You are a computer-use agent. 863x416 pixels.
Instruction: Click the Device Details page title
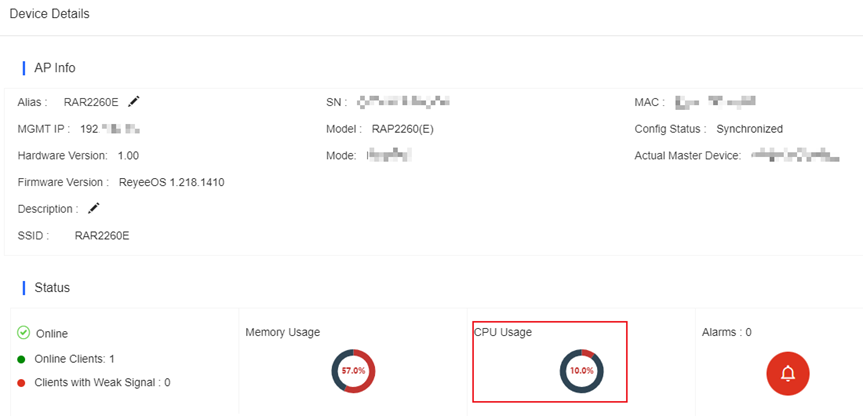tap(50, 14)
